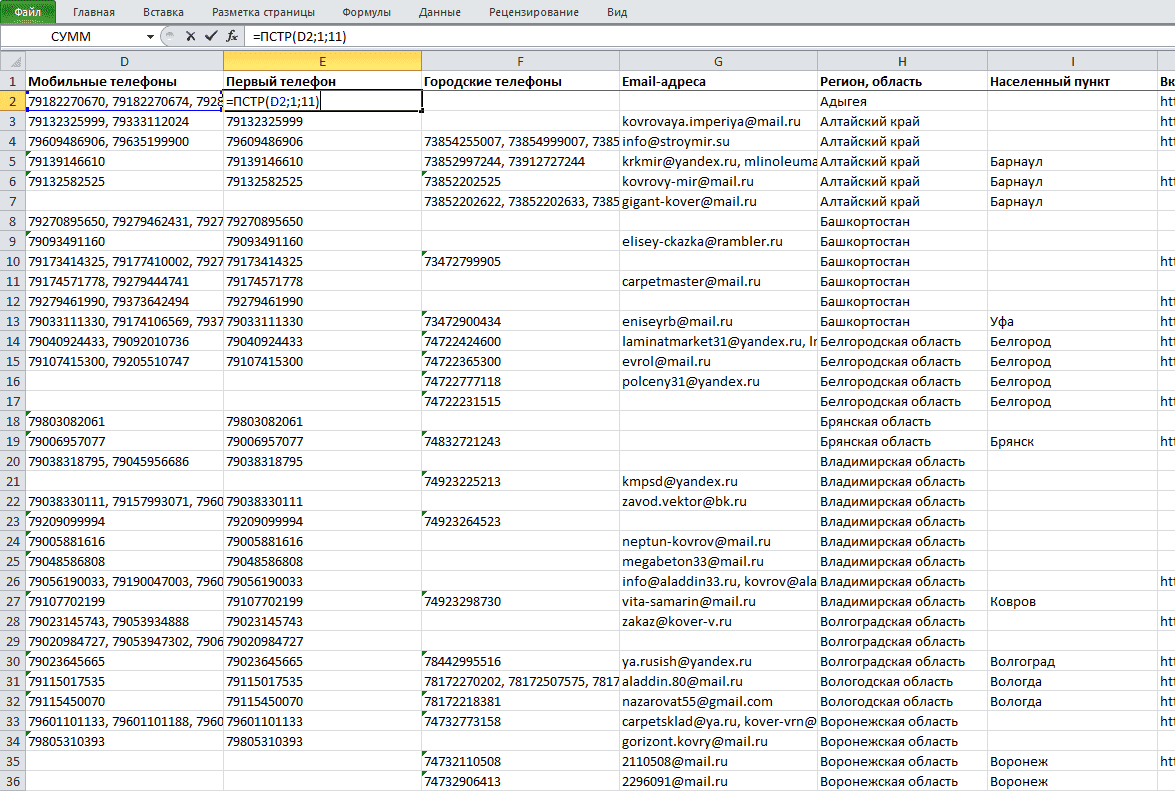Confirm formula with the checkmark icon
Viewport: 1175px width, 791px height.
tap(211, 36)
